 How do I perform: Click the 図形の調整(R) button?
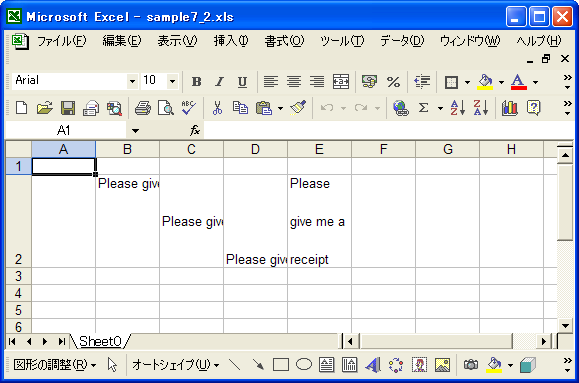(x=55, y=365)
